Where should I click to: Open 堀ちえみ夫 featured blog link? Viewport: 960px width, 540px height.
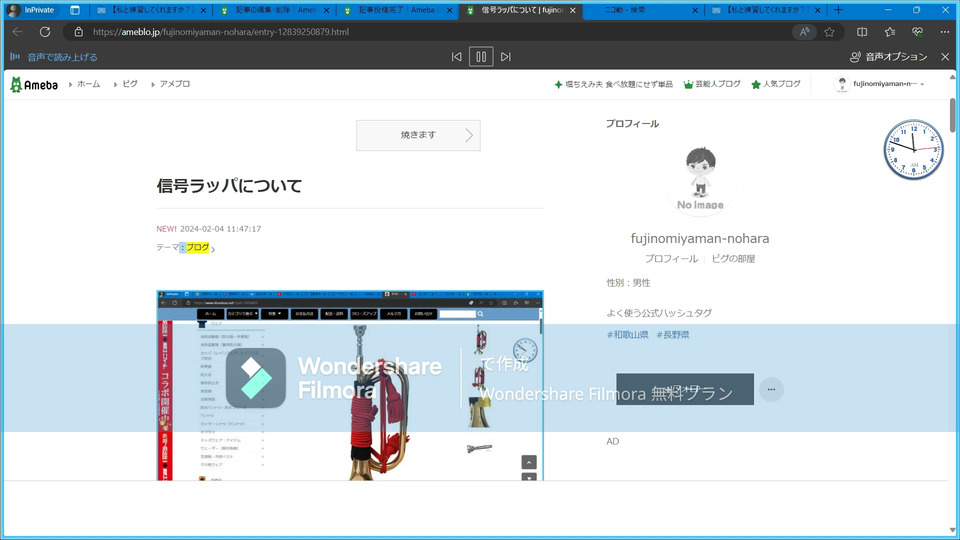[x=613, y=84]
